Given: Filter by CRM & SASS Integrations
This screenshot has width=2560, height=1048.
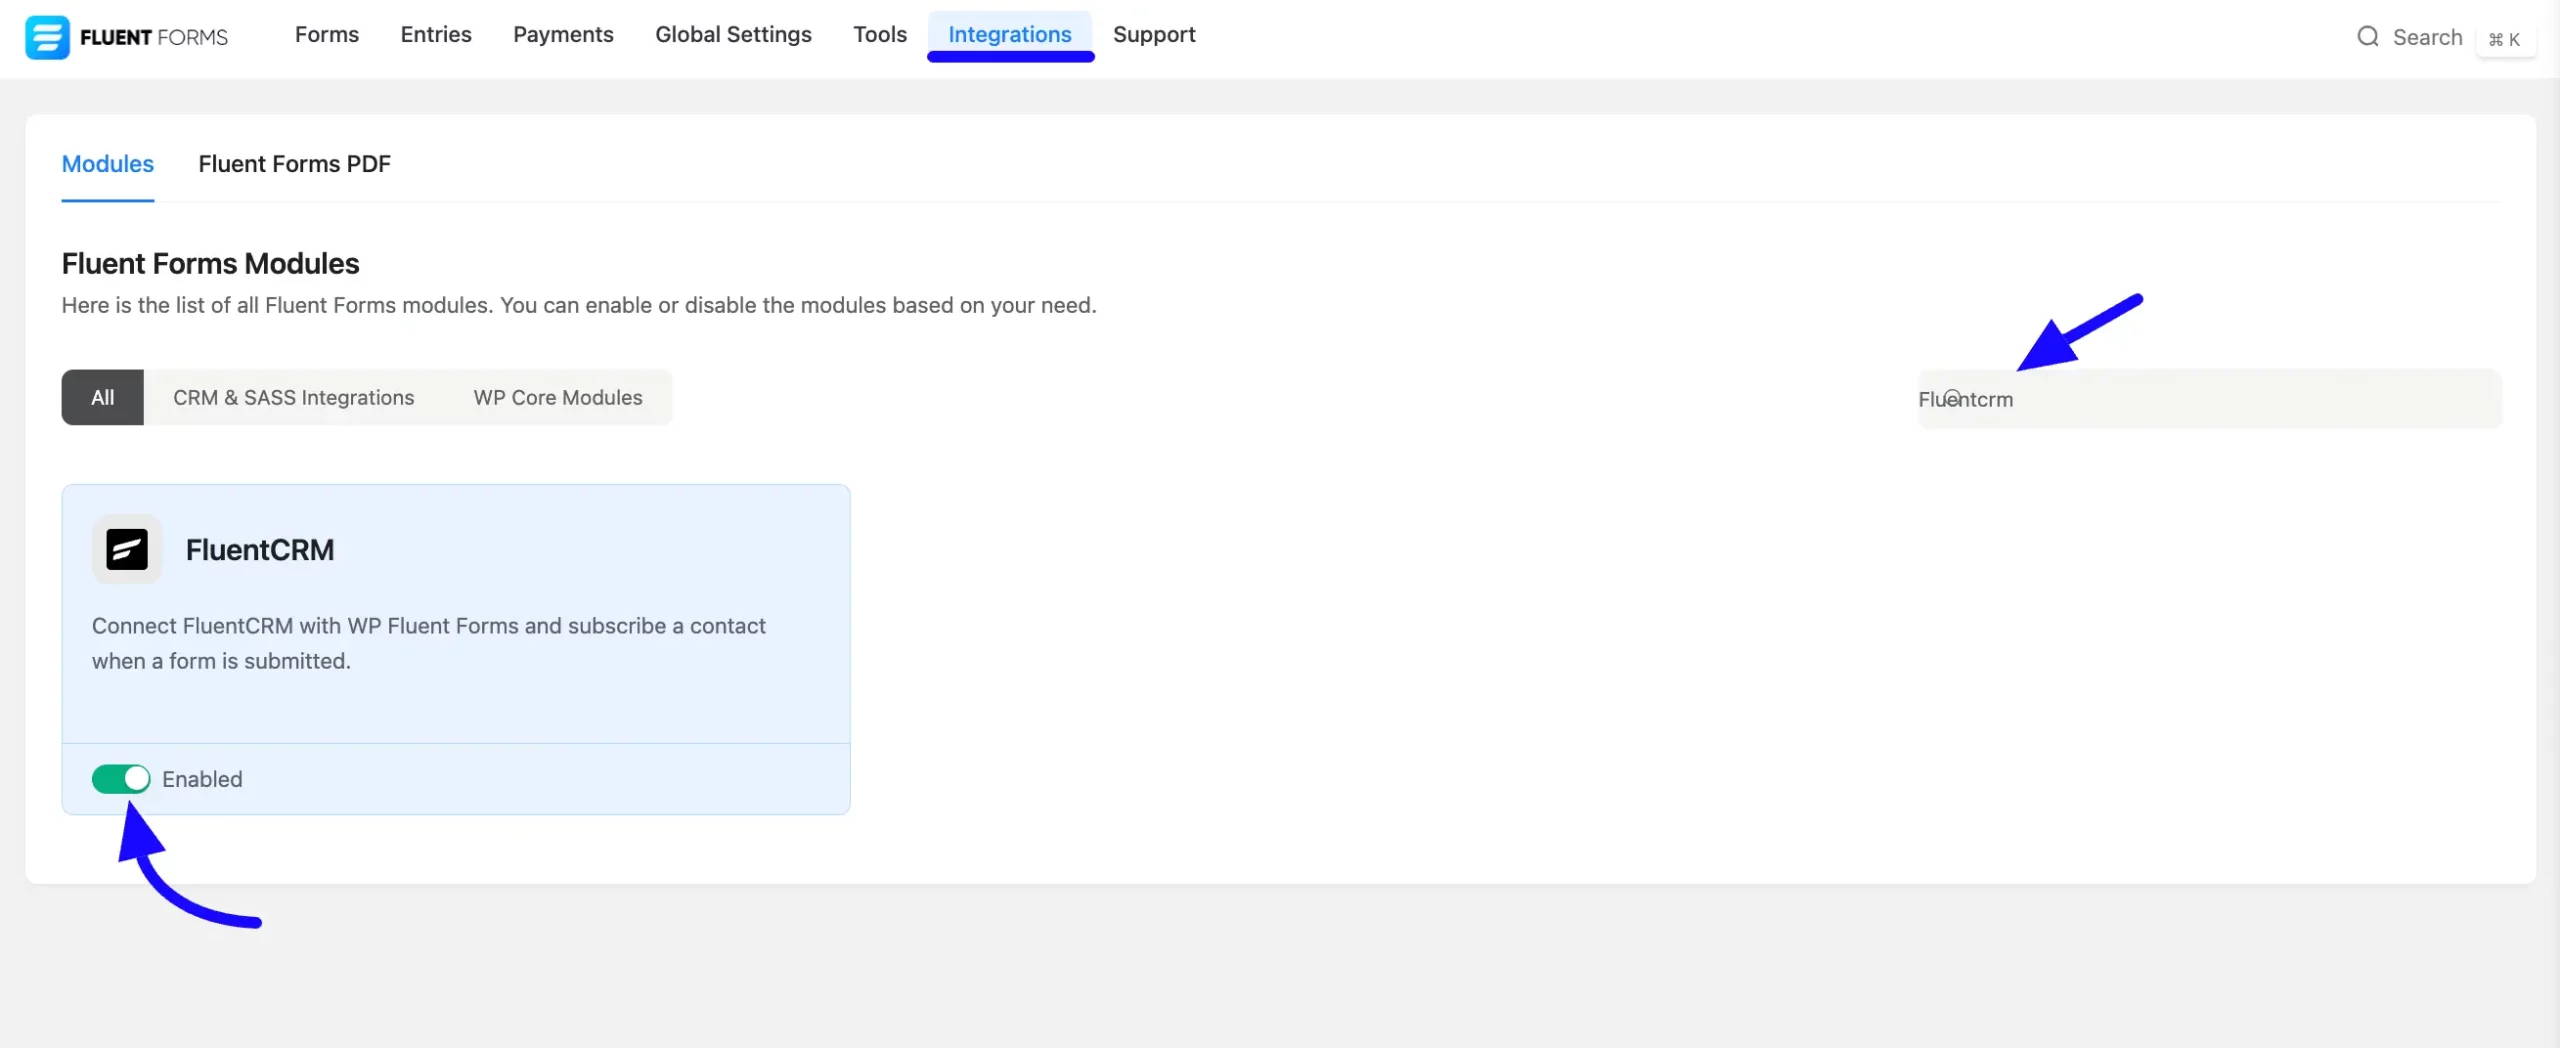Looking at the screenshot, I should (x=294, y=398).
